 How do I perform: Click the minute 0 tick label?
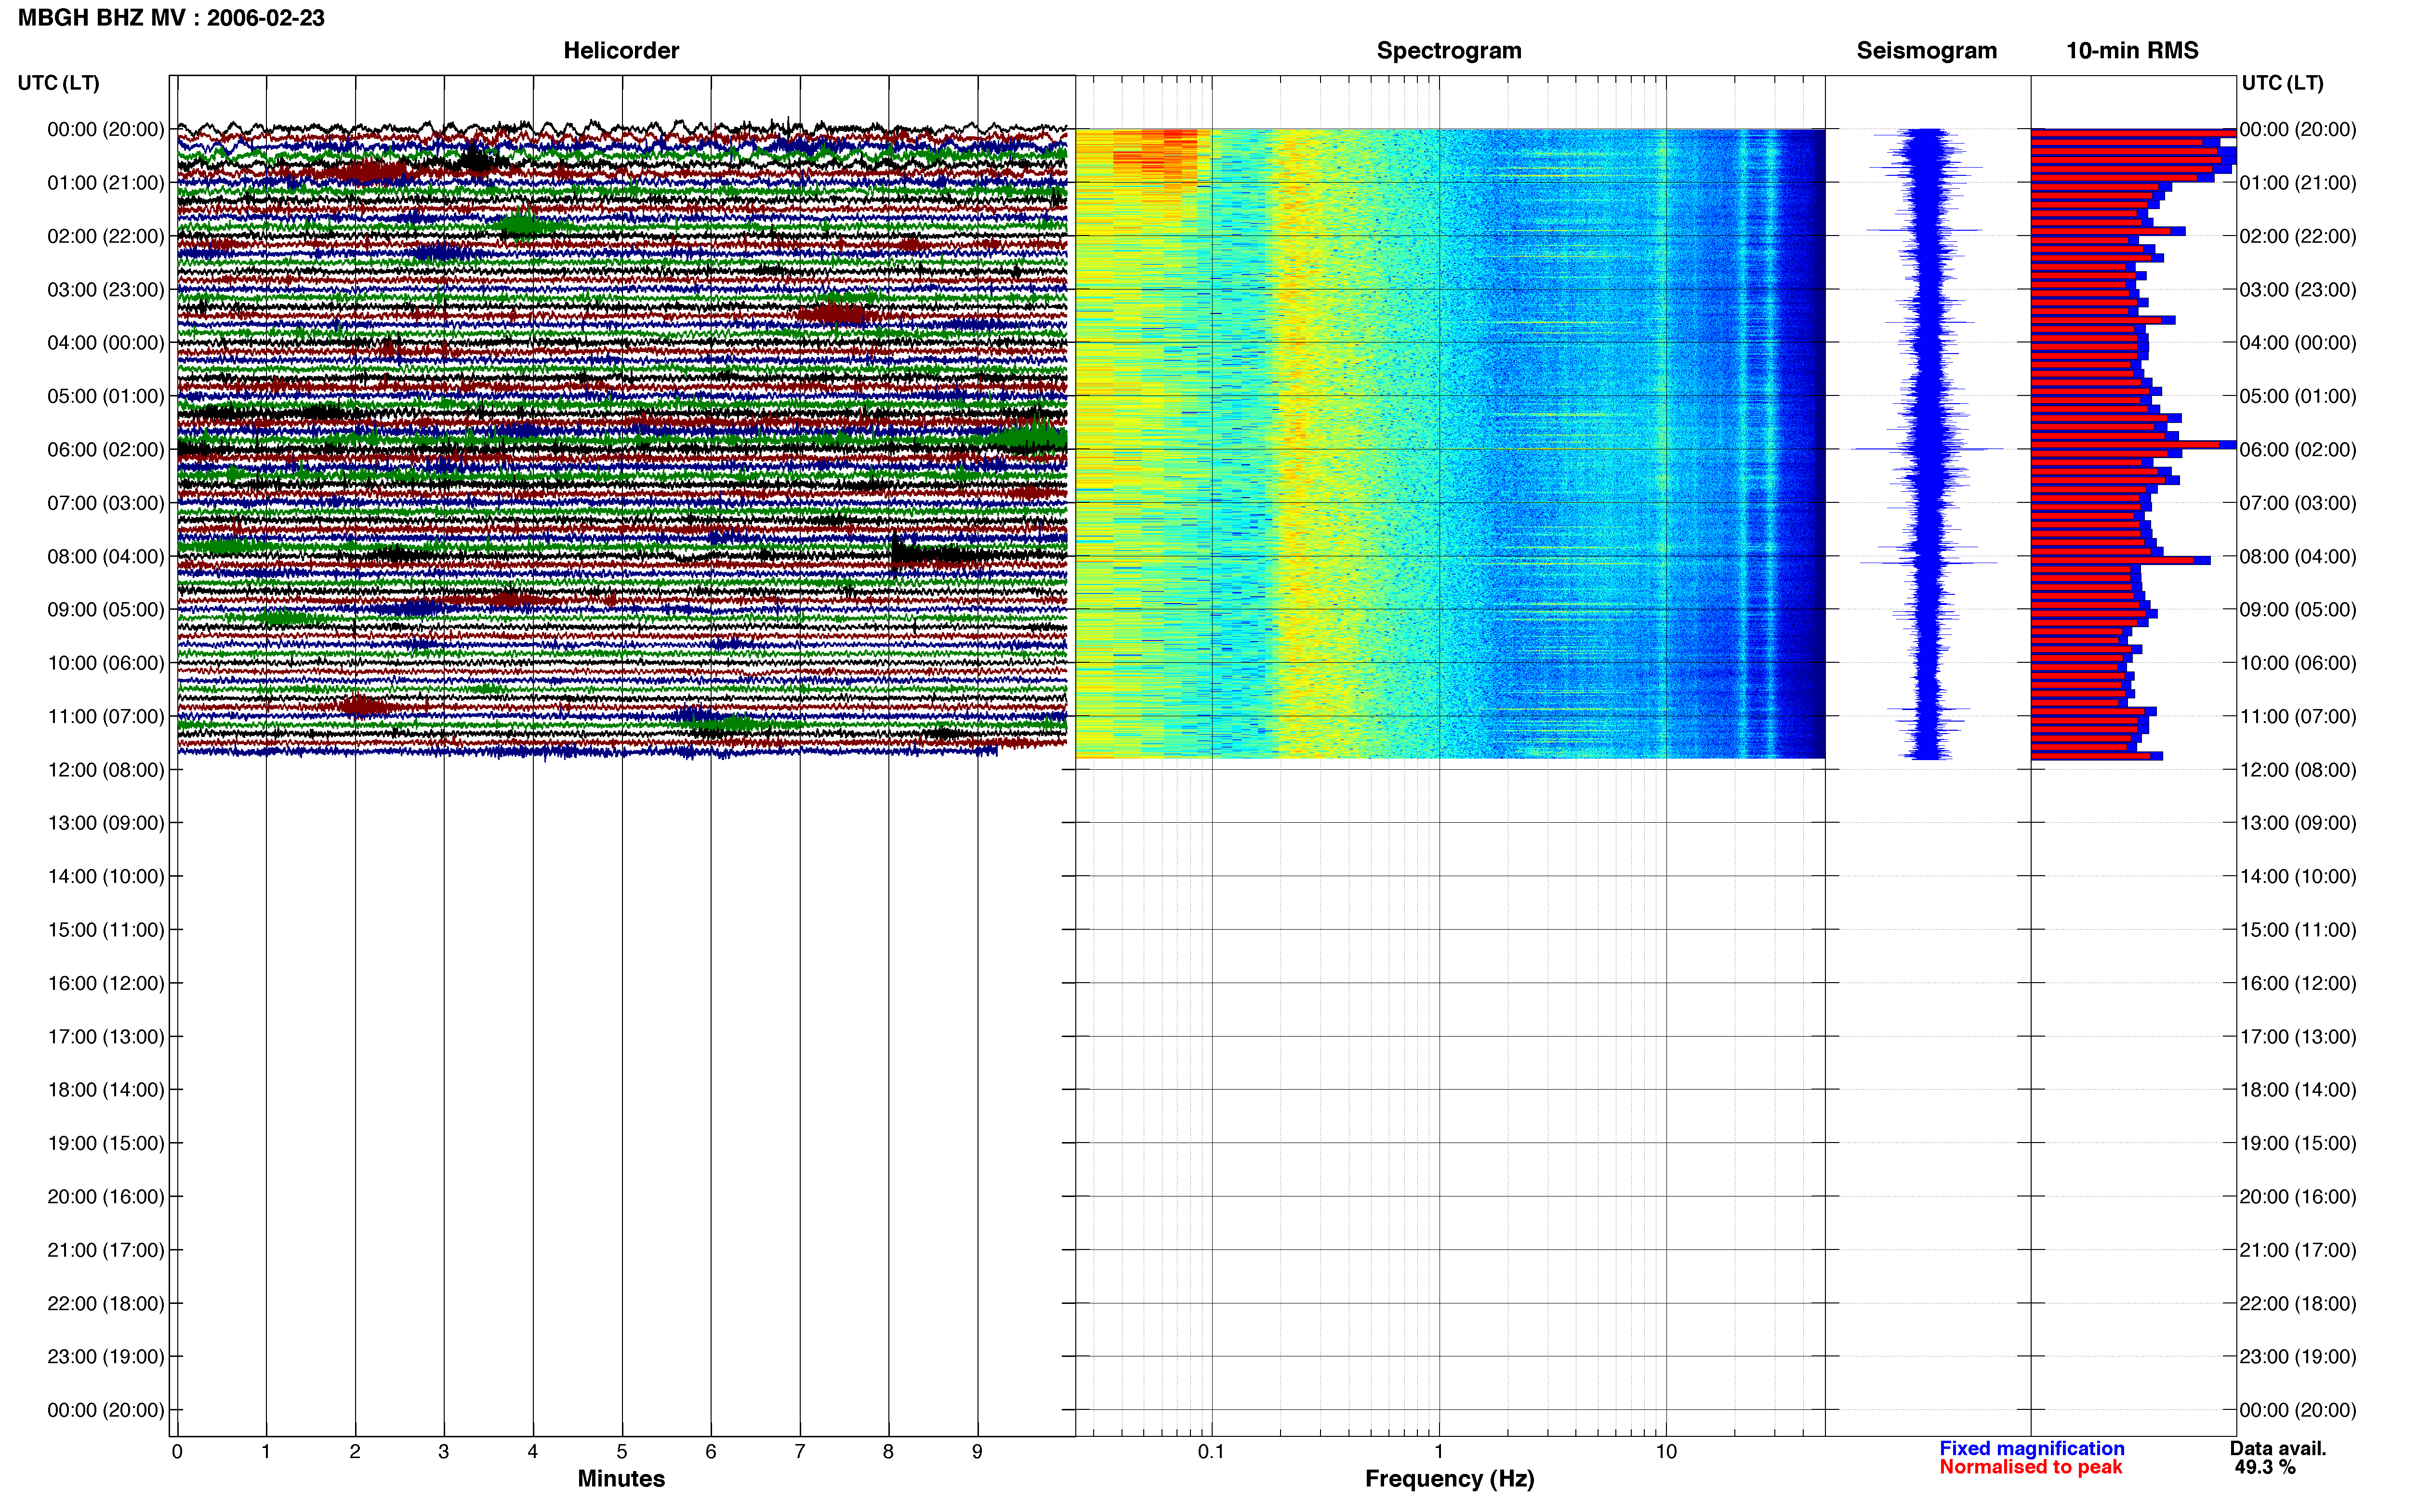pyautogui.click(x=177, y=1451)
